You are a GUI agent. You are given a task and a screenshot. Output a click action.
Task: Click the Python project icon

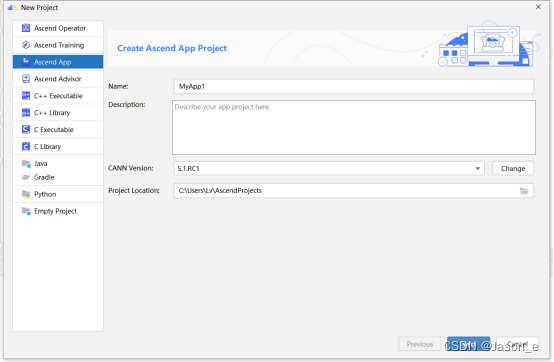point(26,194)
